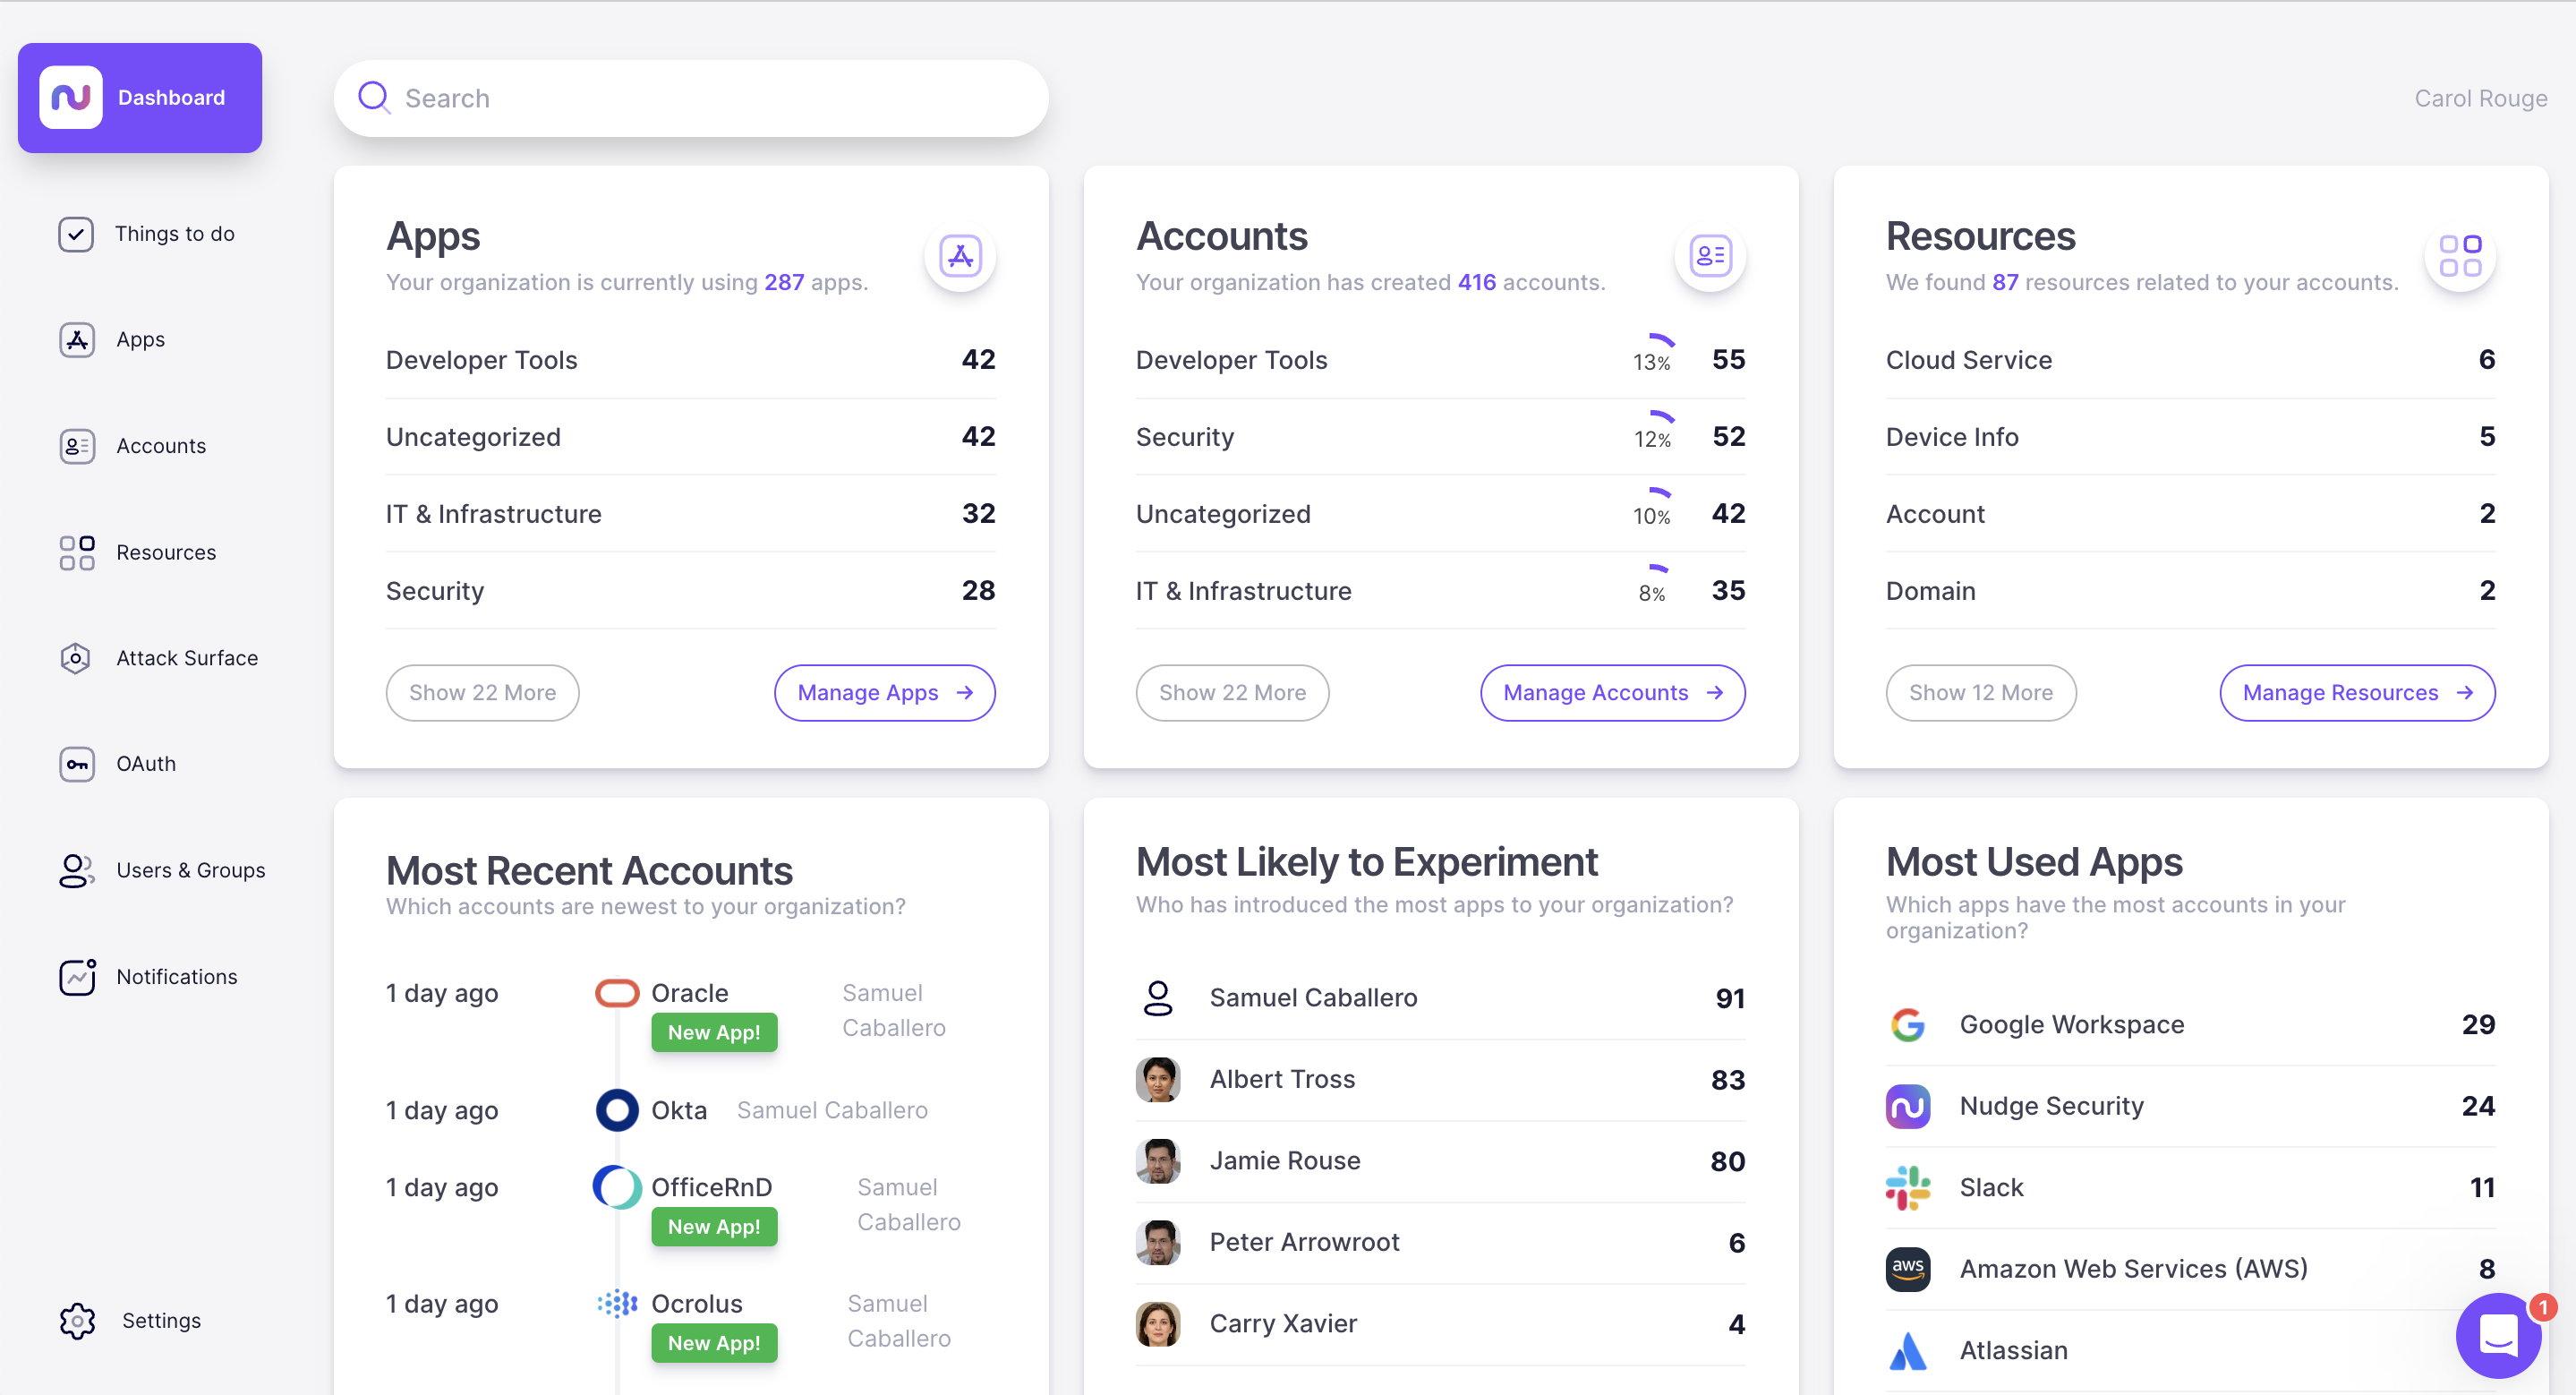Screen dimensions: 2576x1395
Task: Show 12 more resource types
Action: pos(1981,692)
